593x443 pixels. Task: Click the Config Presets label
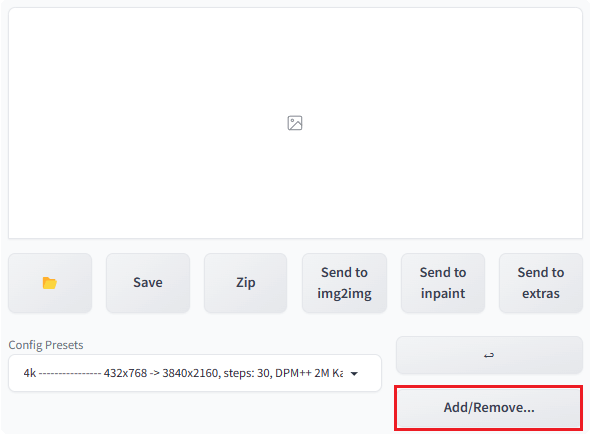point(46,345)
